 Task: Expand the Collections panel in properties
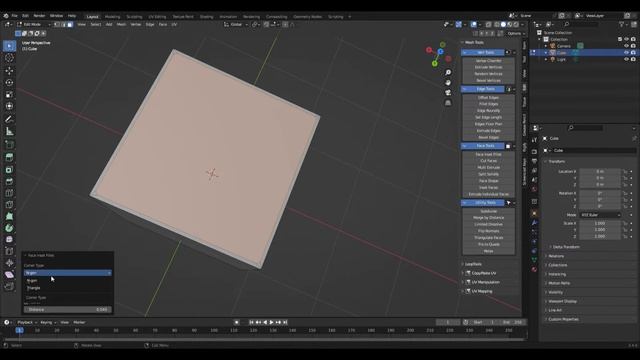pyautogui.click(x=558, y=265)
